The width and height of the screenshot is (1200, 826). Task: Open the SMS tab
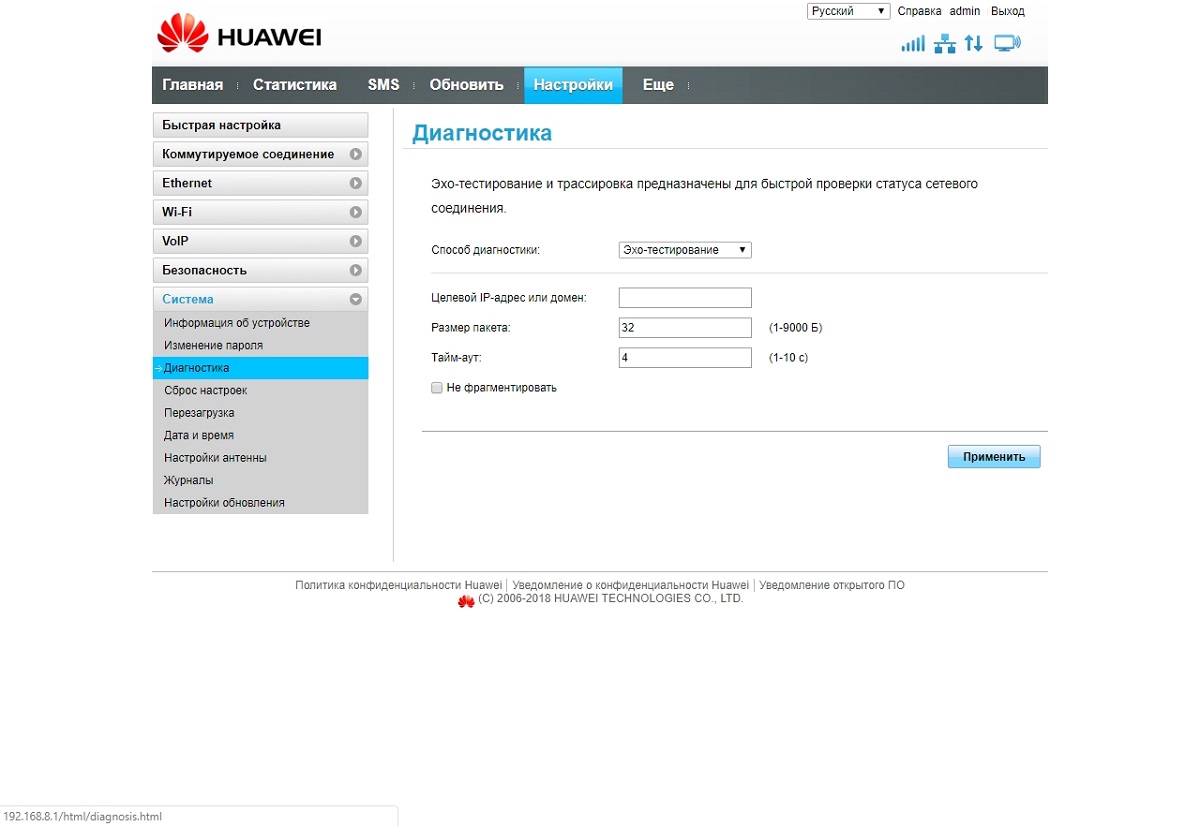click(x=383, y=85)
